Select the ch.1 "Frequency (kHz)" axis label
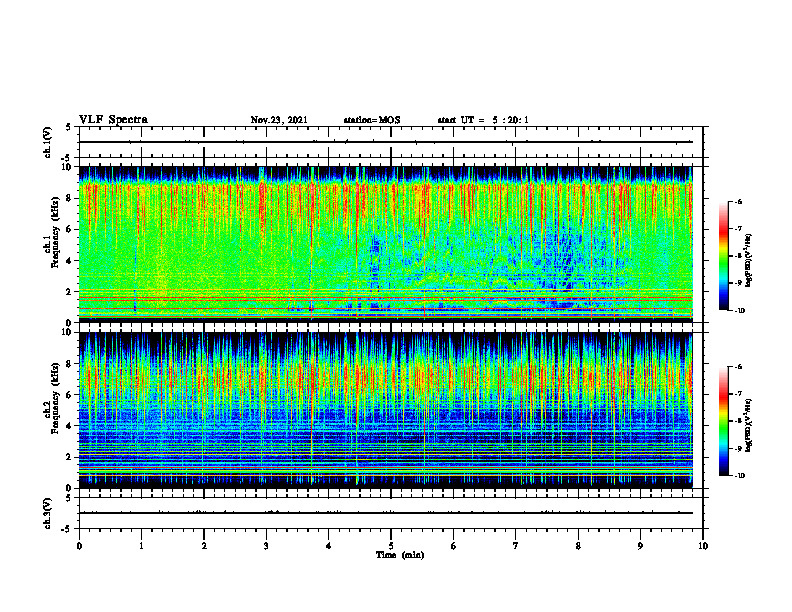 pyautogui.click(x=55, y=234)
